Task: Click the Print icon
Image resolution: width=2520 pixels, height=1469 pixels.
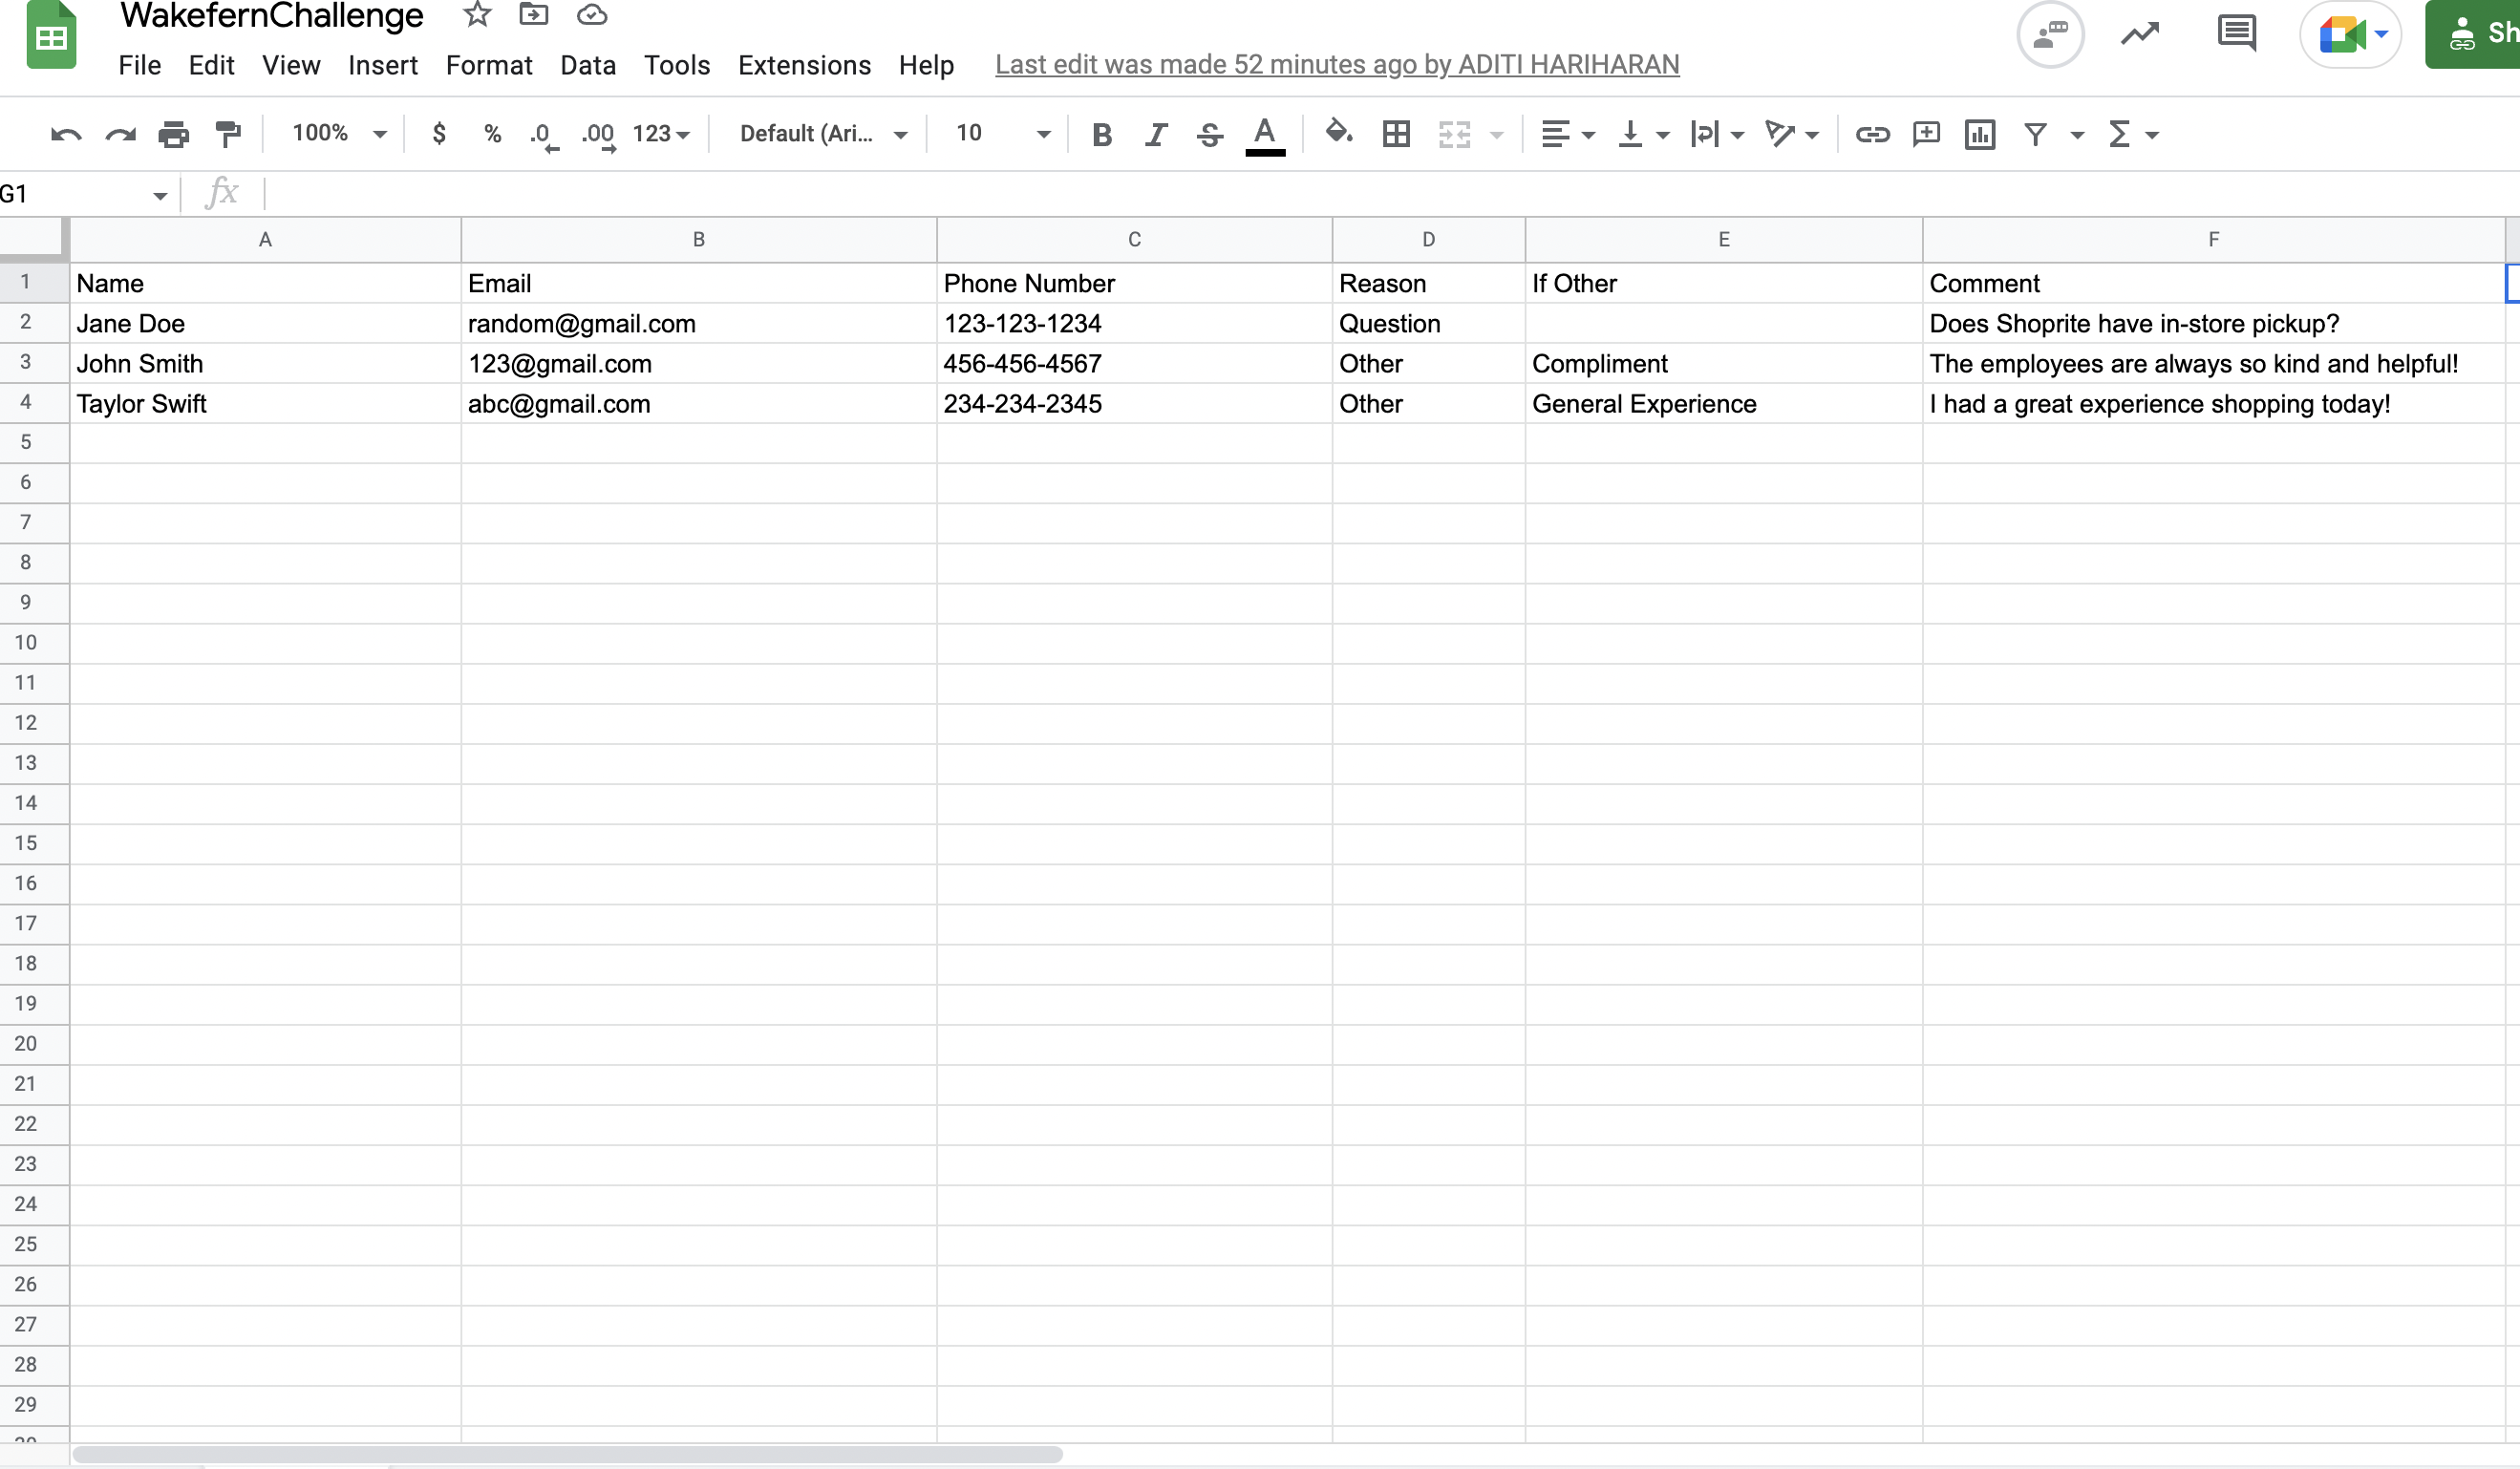Action: pos(173,134)
